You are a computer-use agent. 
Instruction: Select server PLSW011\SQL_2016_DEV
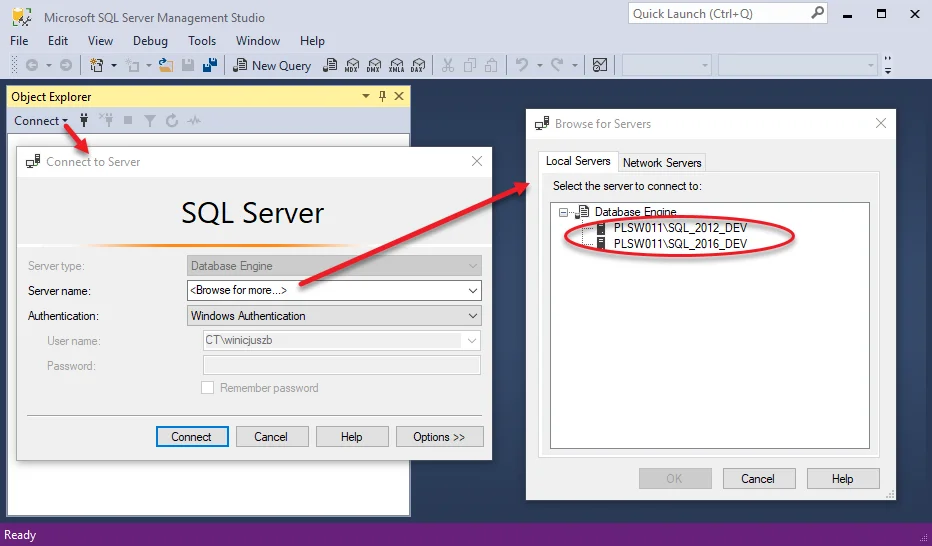pos(680,244)
